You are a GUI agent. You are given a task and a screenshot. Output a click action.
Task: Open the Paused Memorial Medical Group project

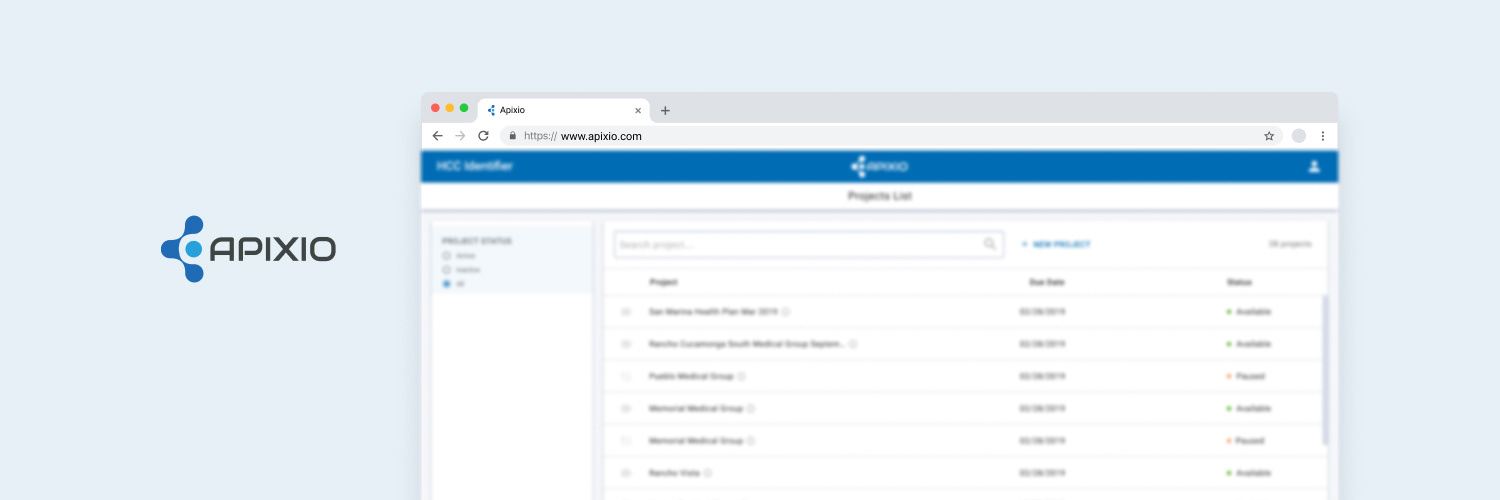click(696, 440)
